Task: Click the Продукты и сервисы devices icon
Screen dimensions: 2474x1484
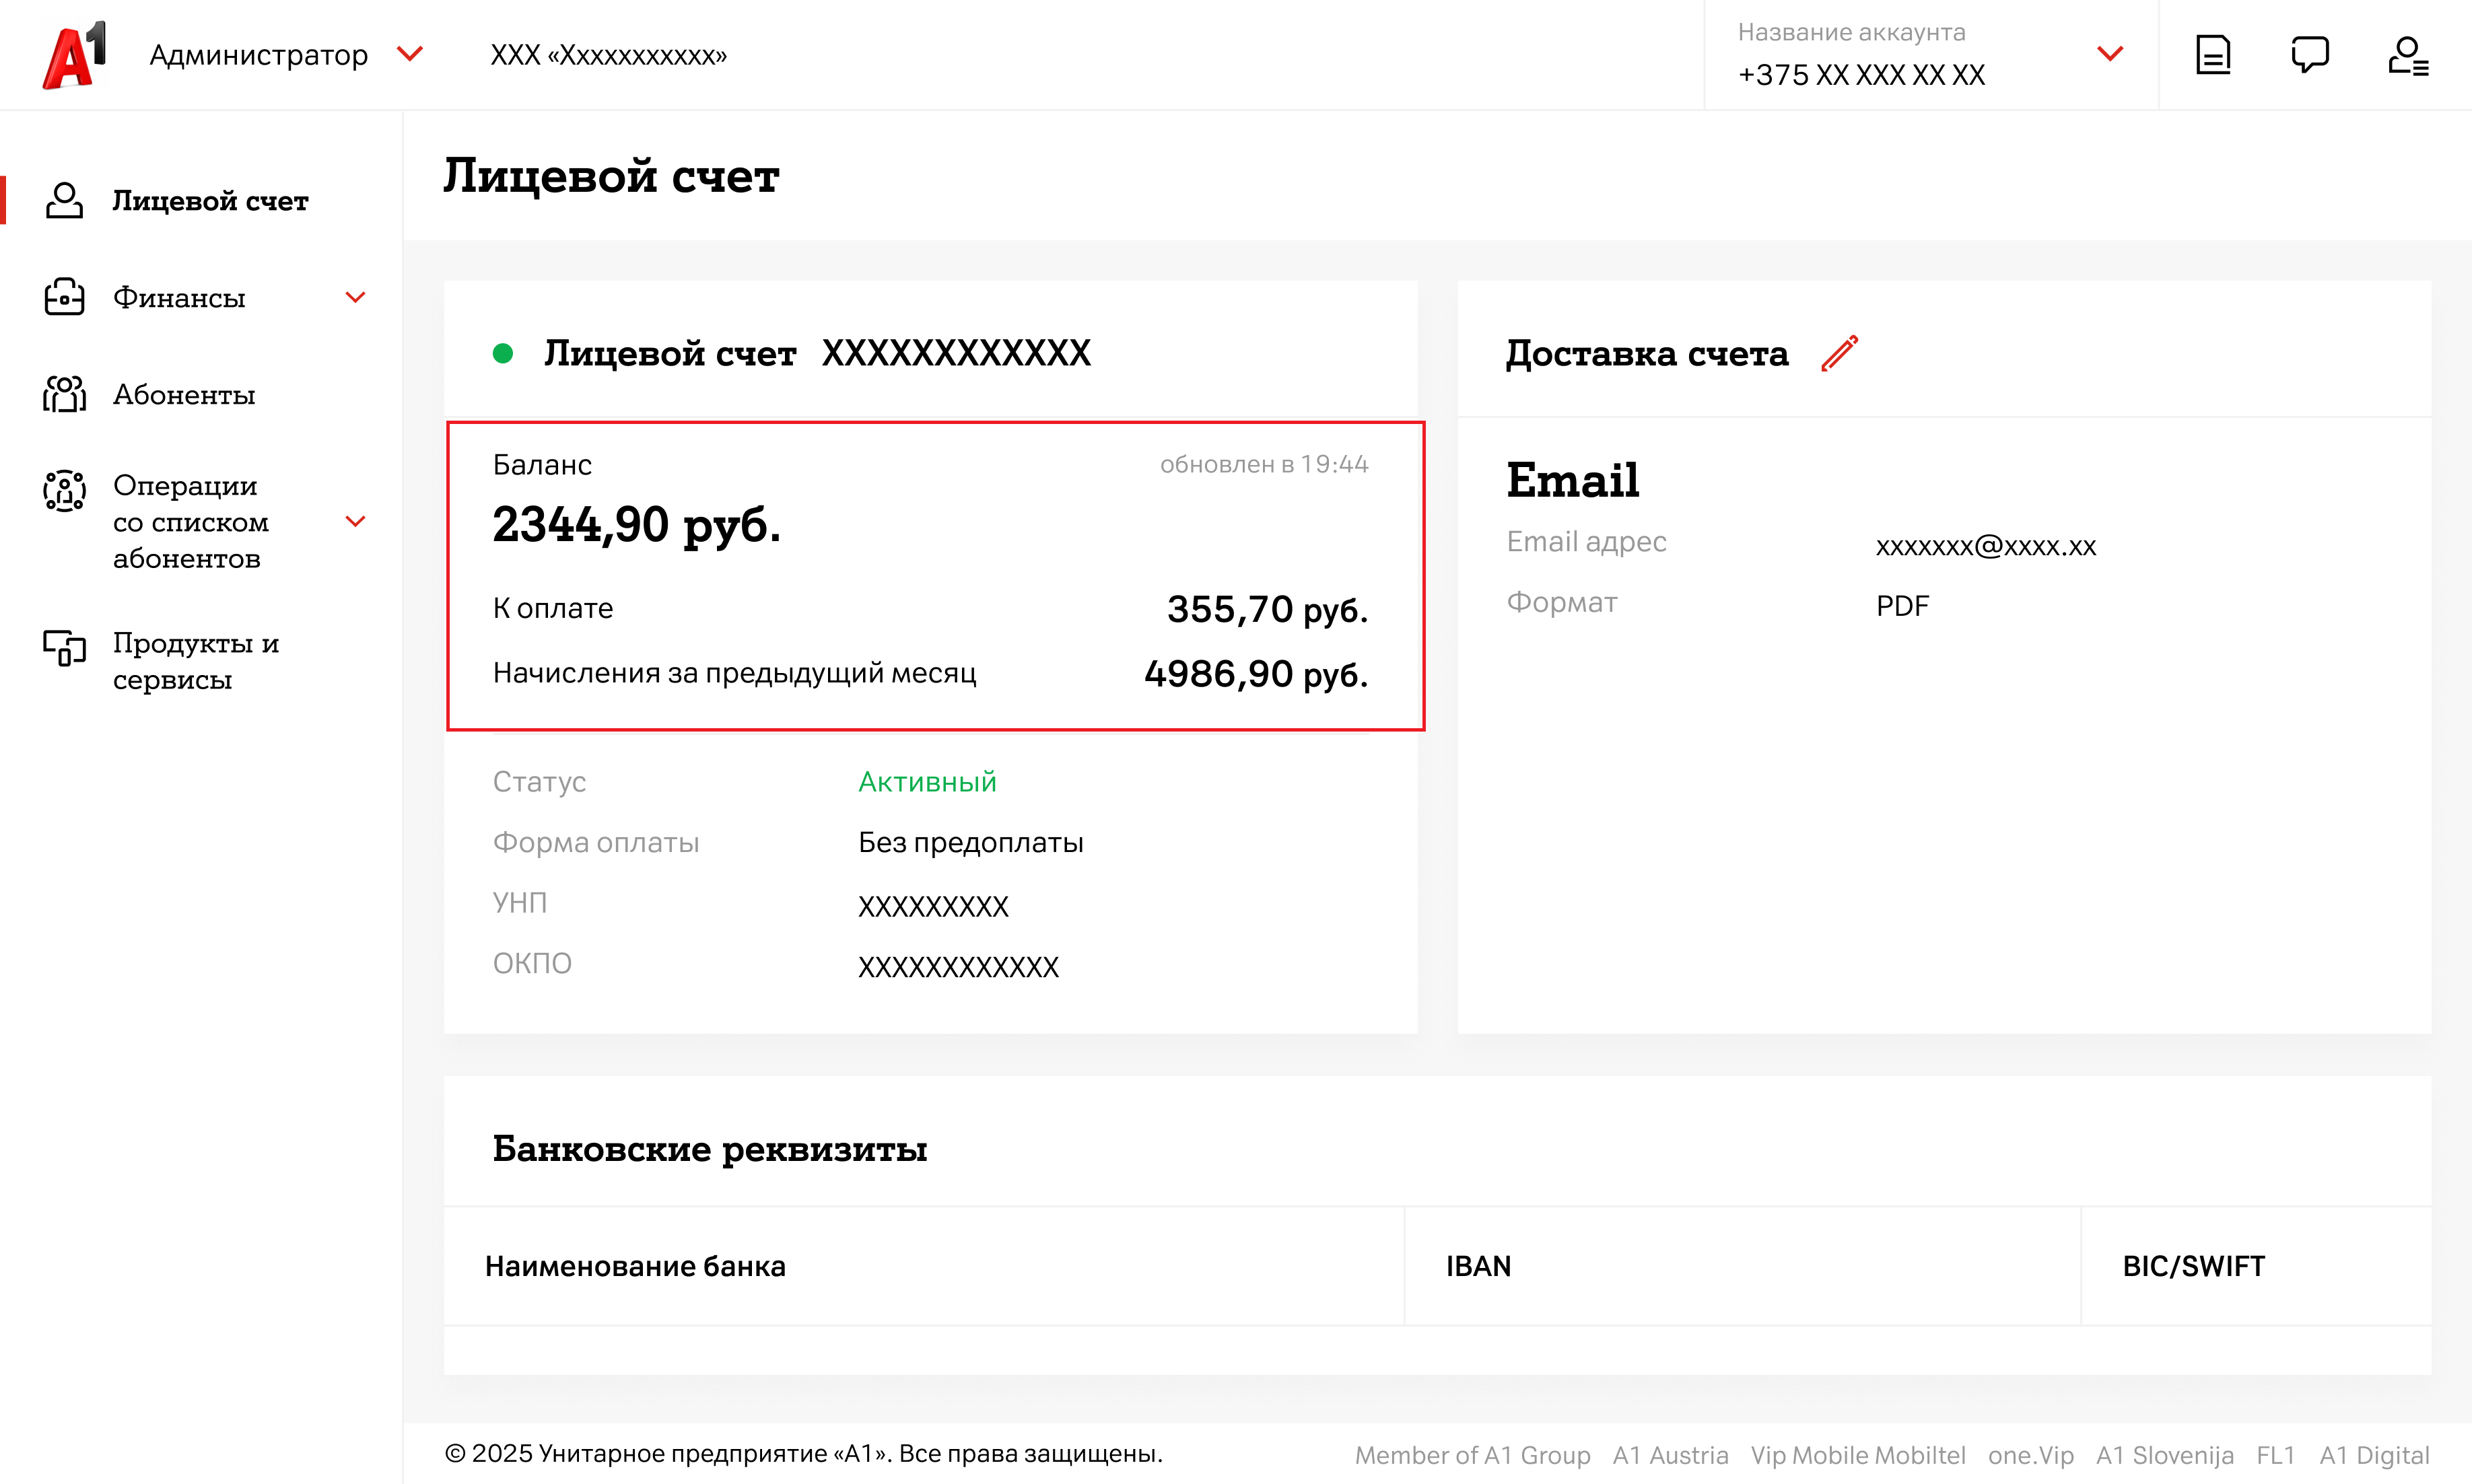Action: (x=64, y=648)
